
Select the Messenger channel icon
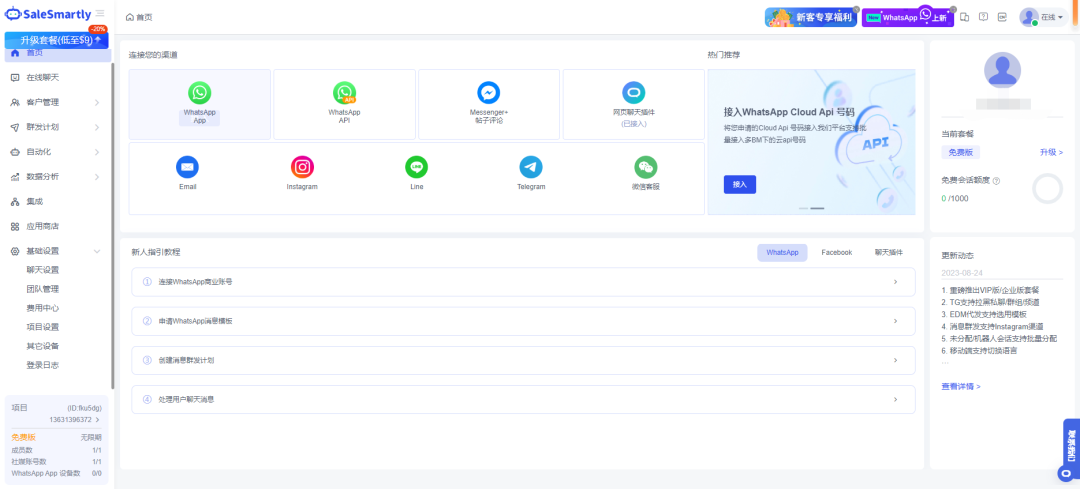tap(489, 93)
